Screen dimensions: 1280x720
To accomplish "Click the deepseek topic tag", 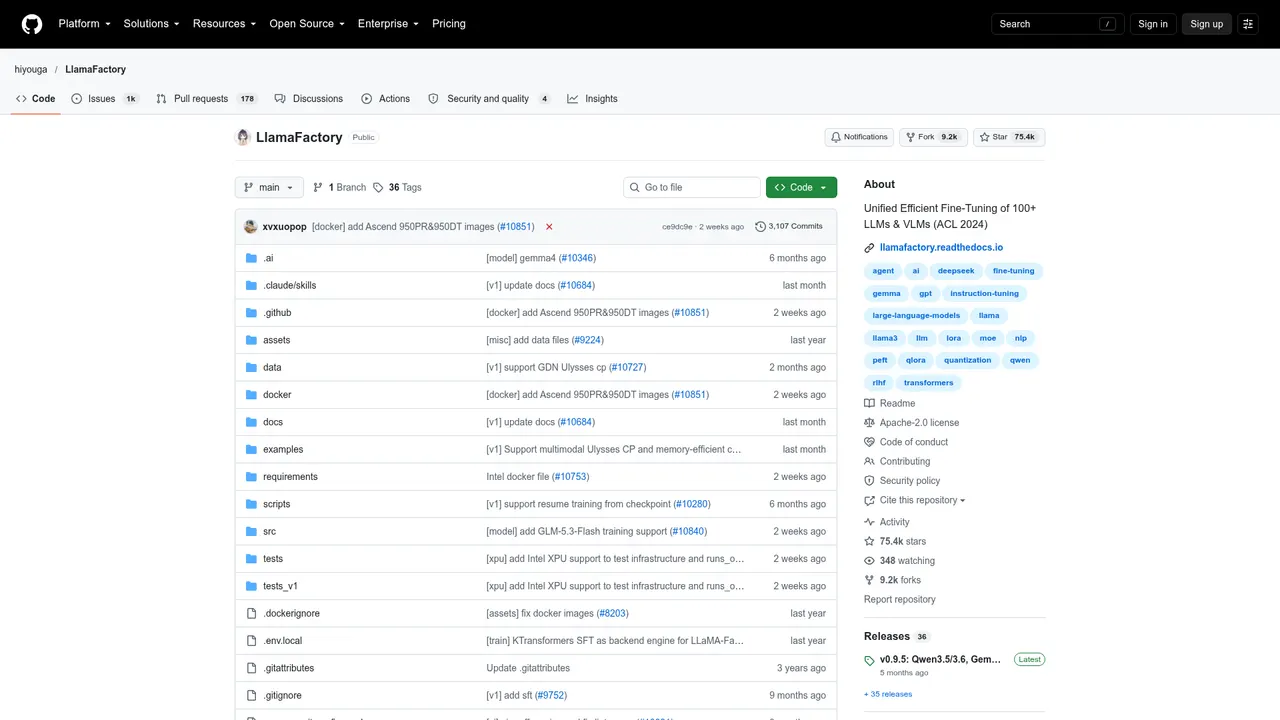I will pos(956,271).
